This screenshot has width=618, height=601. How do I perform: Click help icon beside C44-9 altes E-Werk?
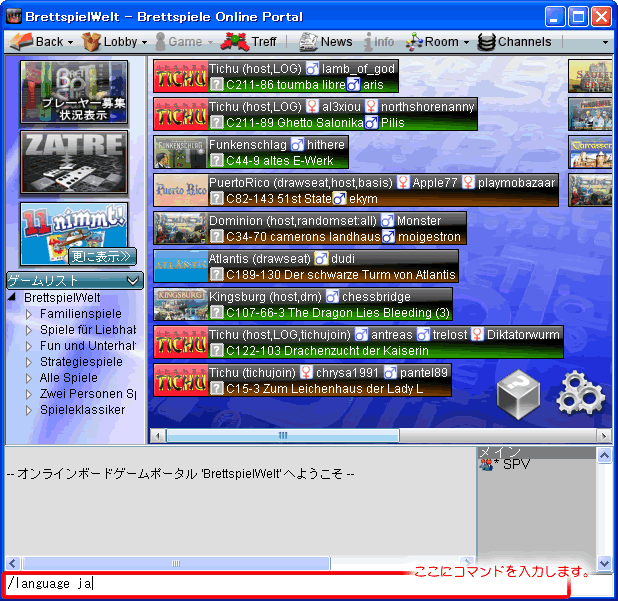click(x=216, y=160)
